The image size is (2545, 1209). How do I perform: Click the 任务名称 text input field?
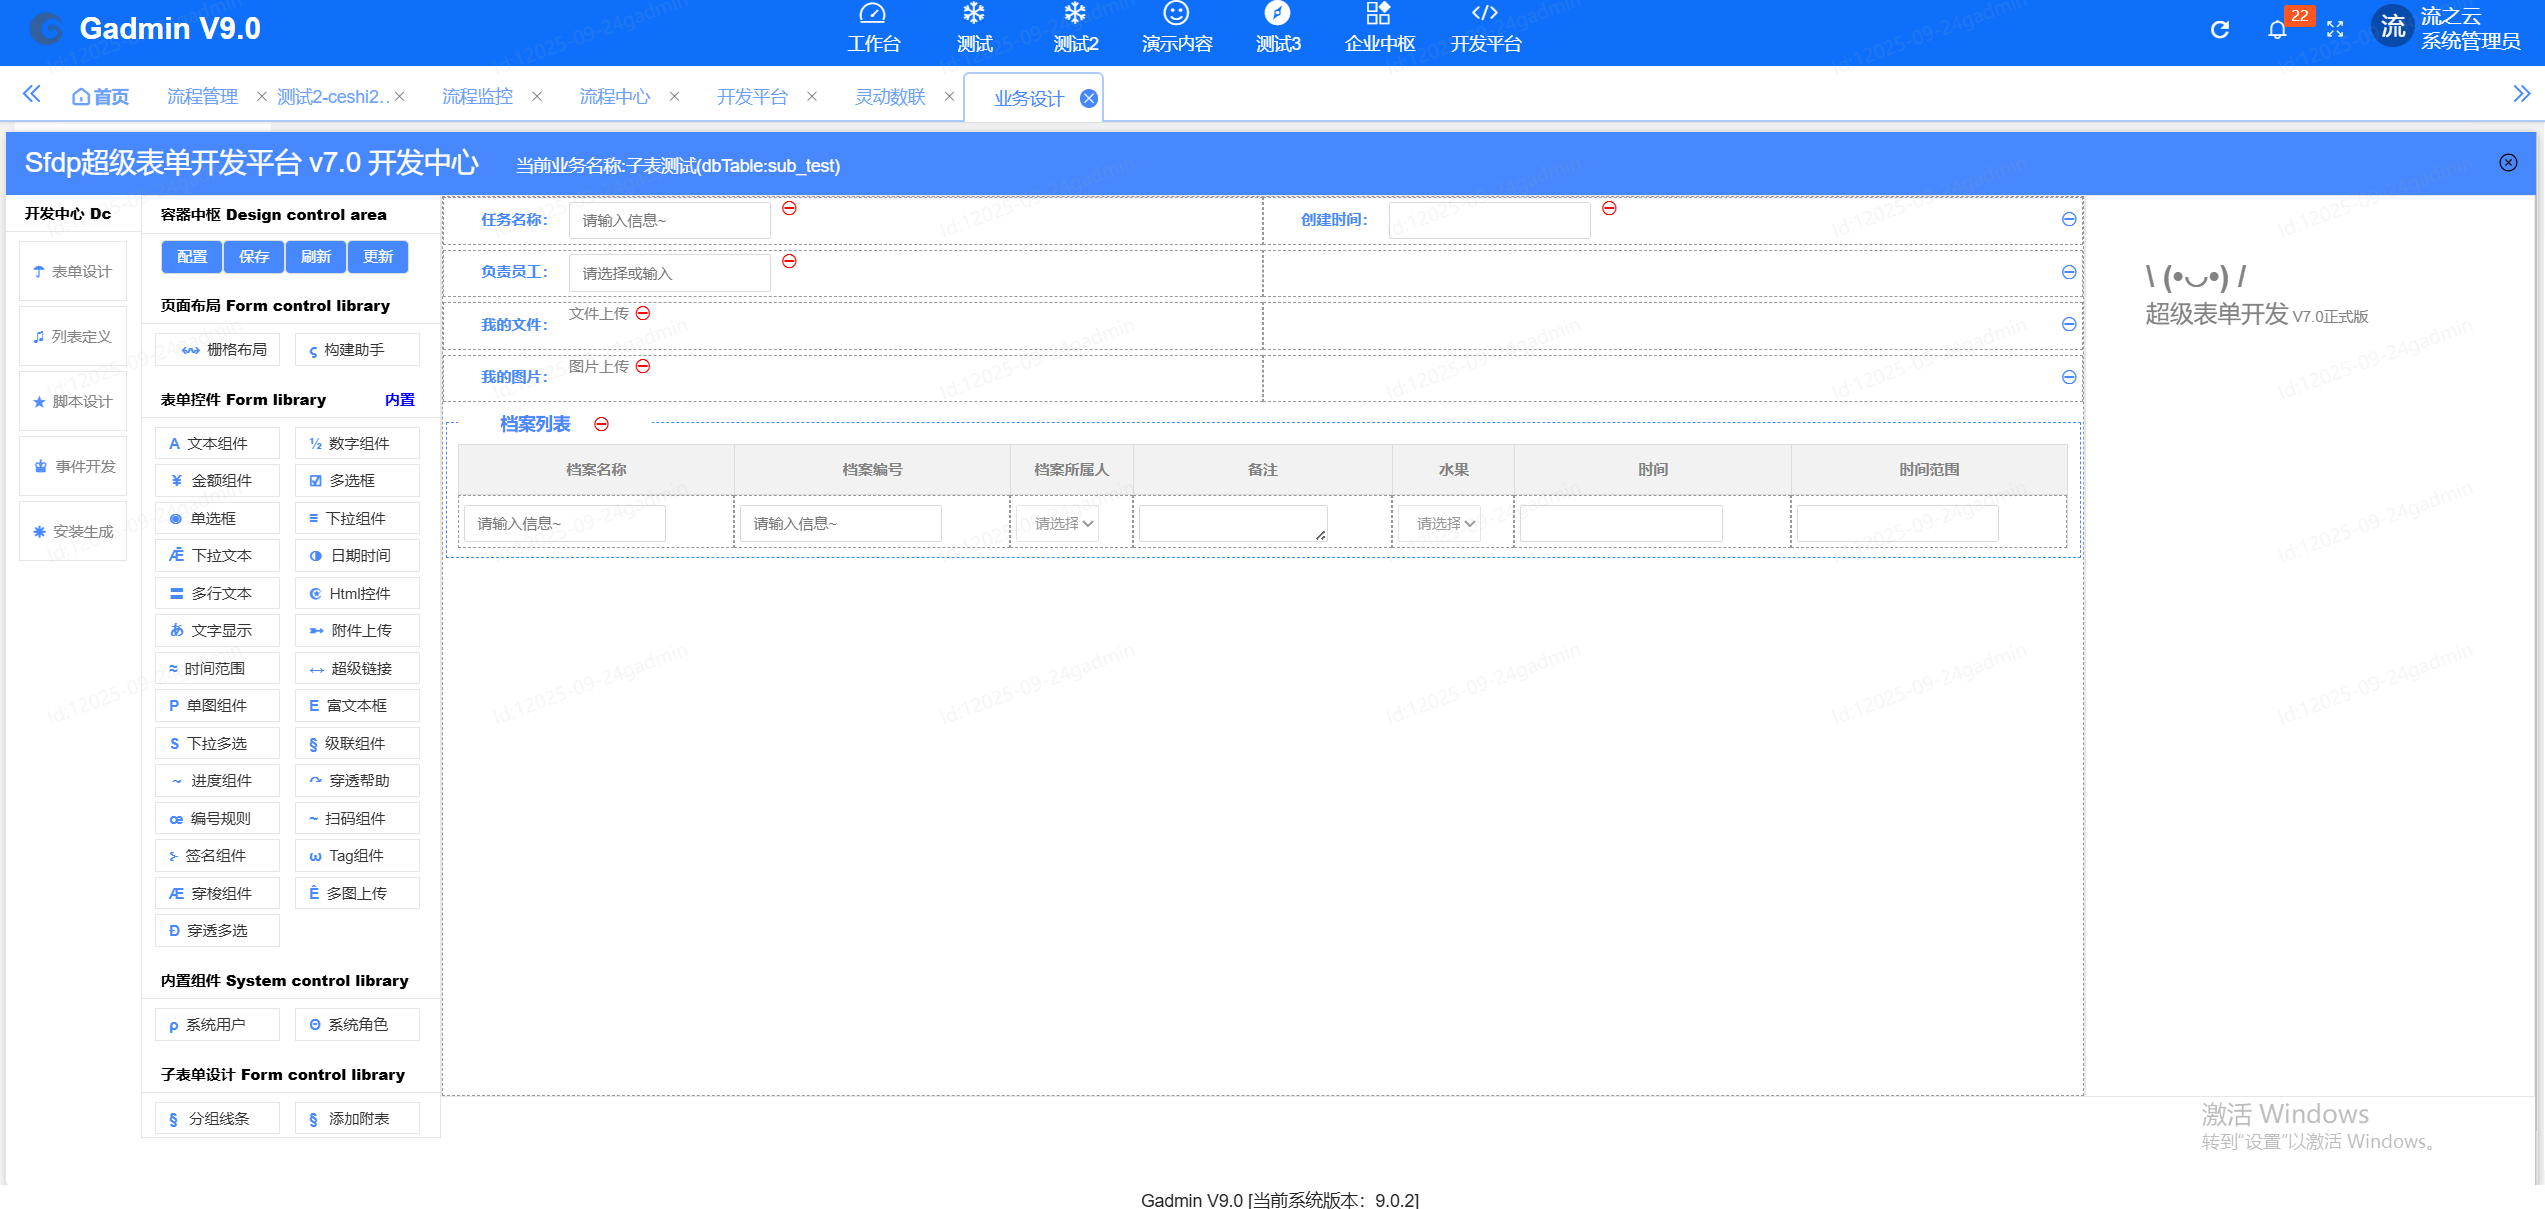click(669, 220)
